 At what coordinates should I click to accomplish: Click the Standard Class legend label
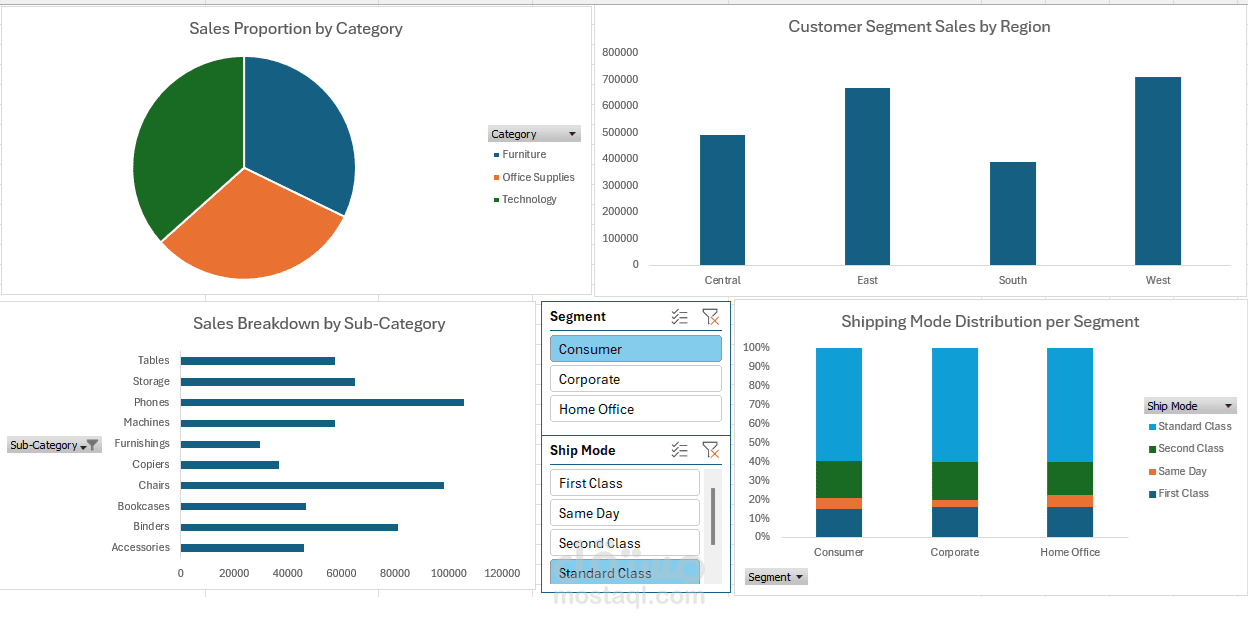click(1195, 427)
